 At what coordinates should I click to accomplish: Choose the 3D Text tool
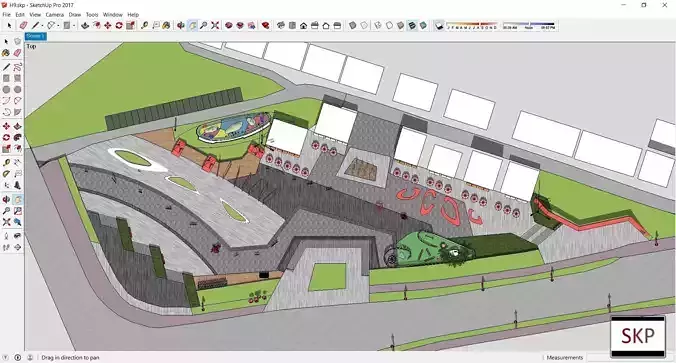click(x=17, y=185)
